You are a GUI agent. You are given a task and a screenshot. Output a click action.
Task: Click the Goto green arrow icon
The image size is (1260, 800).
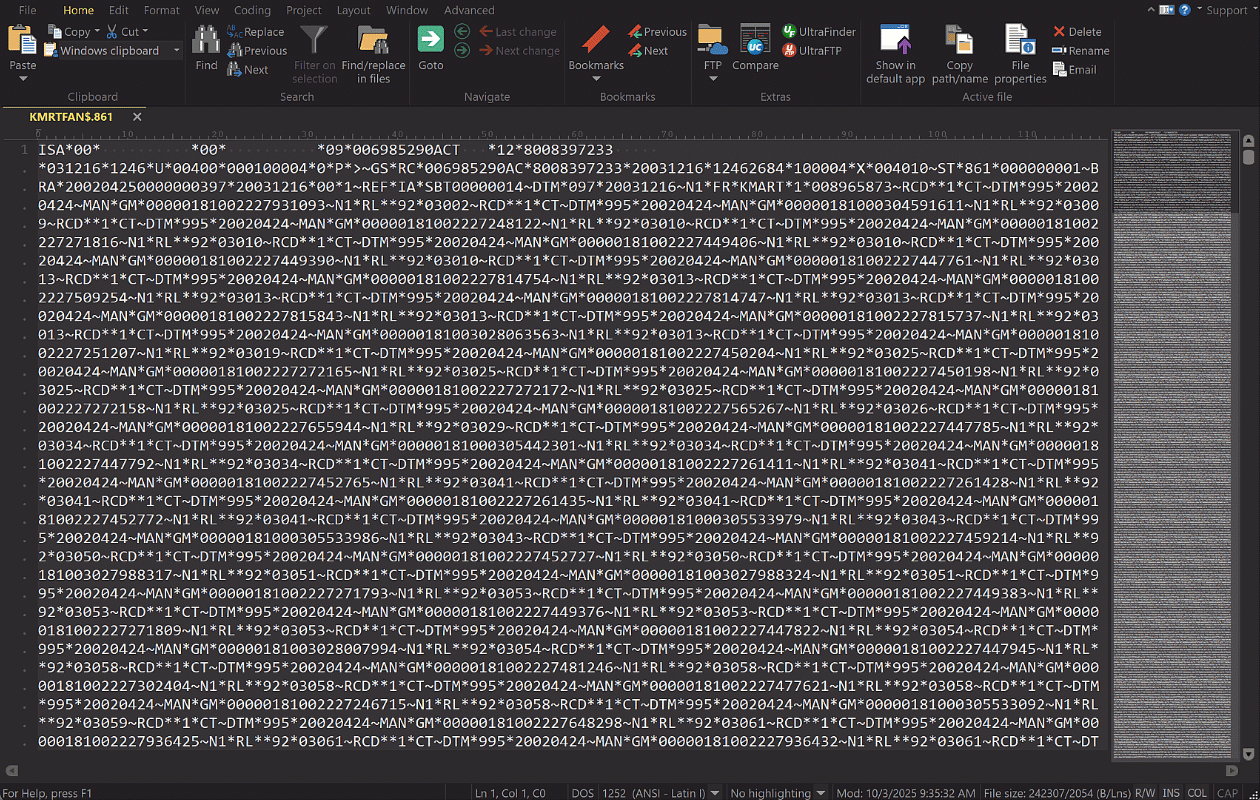click(x=430, y=40)
